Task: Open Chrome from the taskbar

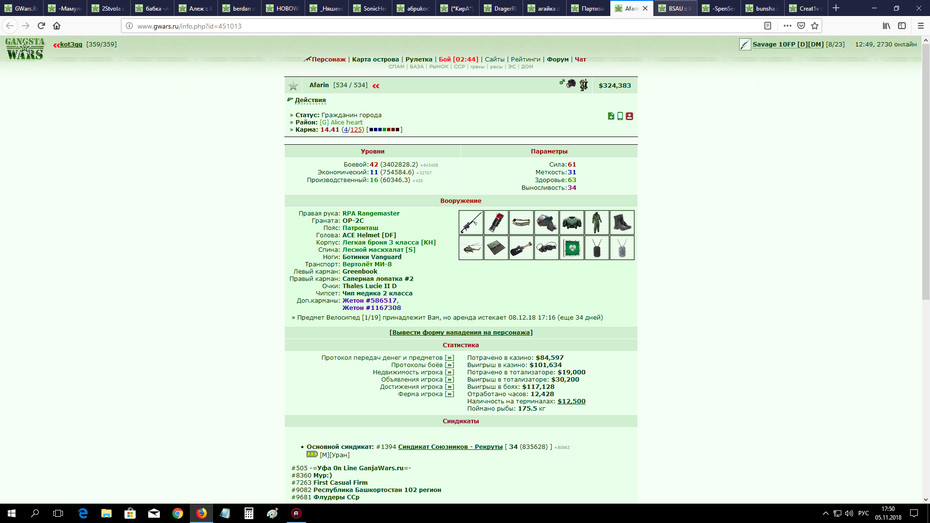Action: [x=177, y=514]
